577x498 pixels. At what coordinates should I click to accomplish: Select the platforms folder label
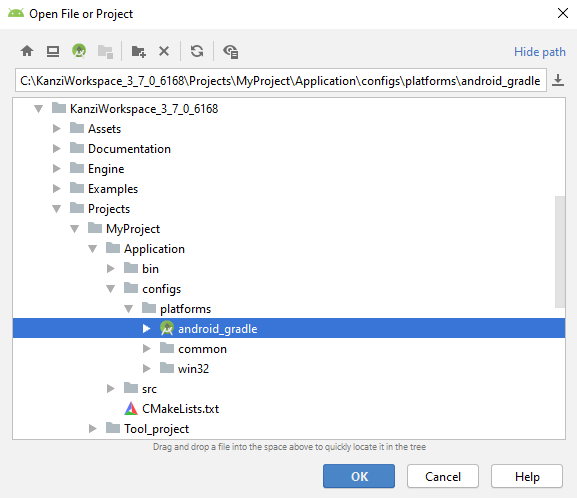coord(185,309)
